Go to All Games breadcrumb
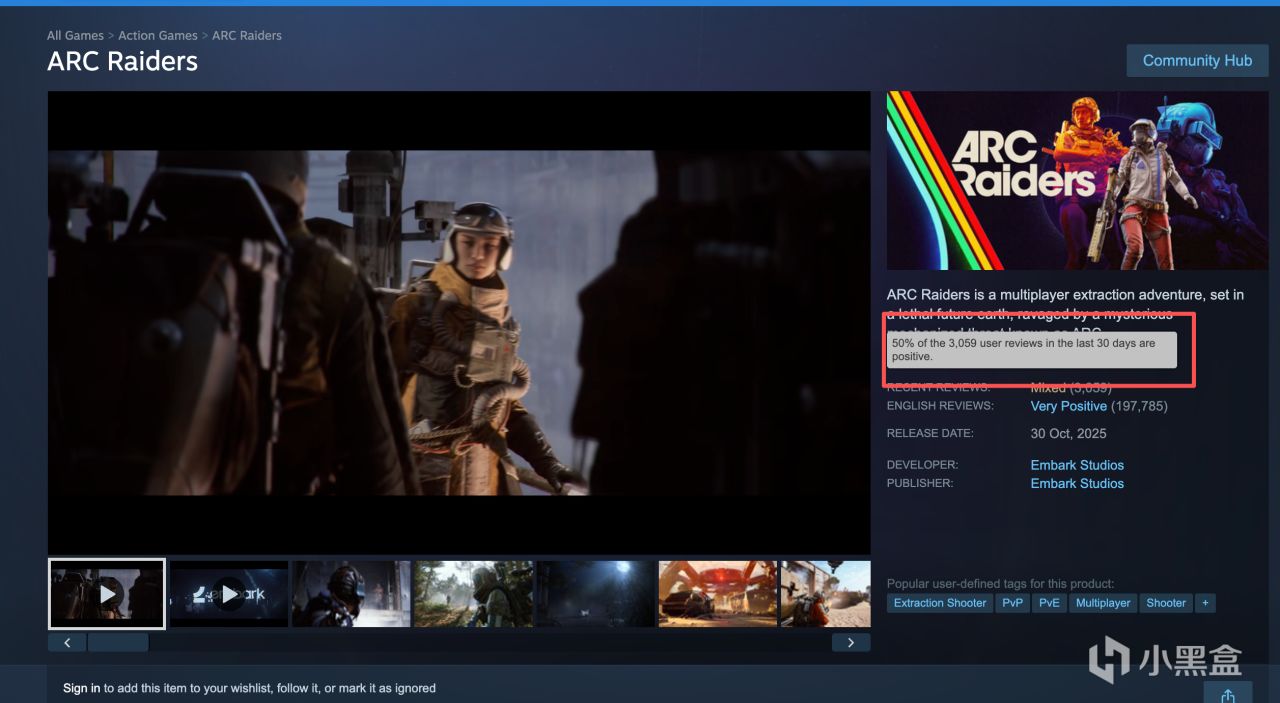 [75, 35]
